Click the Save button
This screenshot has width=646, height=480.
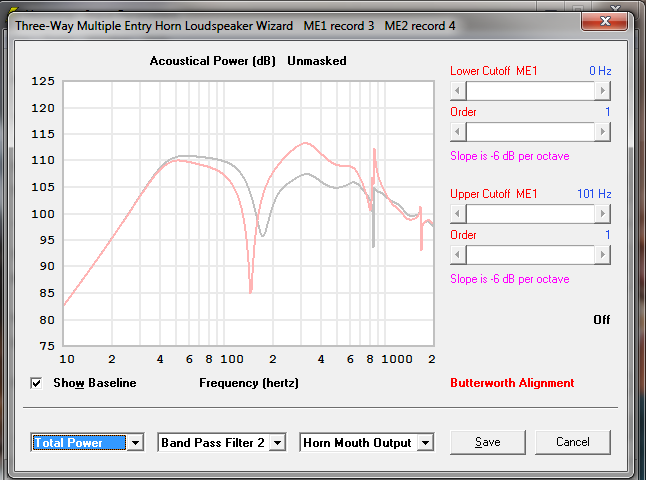(488, 442)
